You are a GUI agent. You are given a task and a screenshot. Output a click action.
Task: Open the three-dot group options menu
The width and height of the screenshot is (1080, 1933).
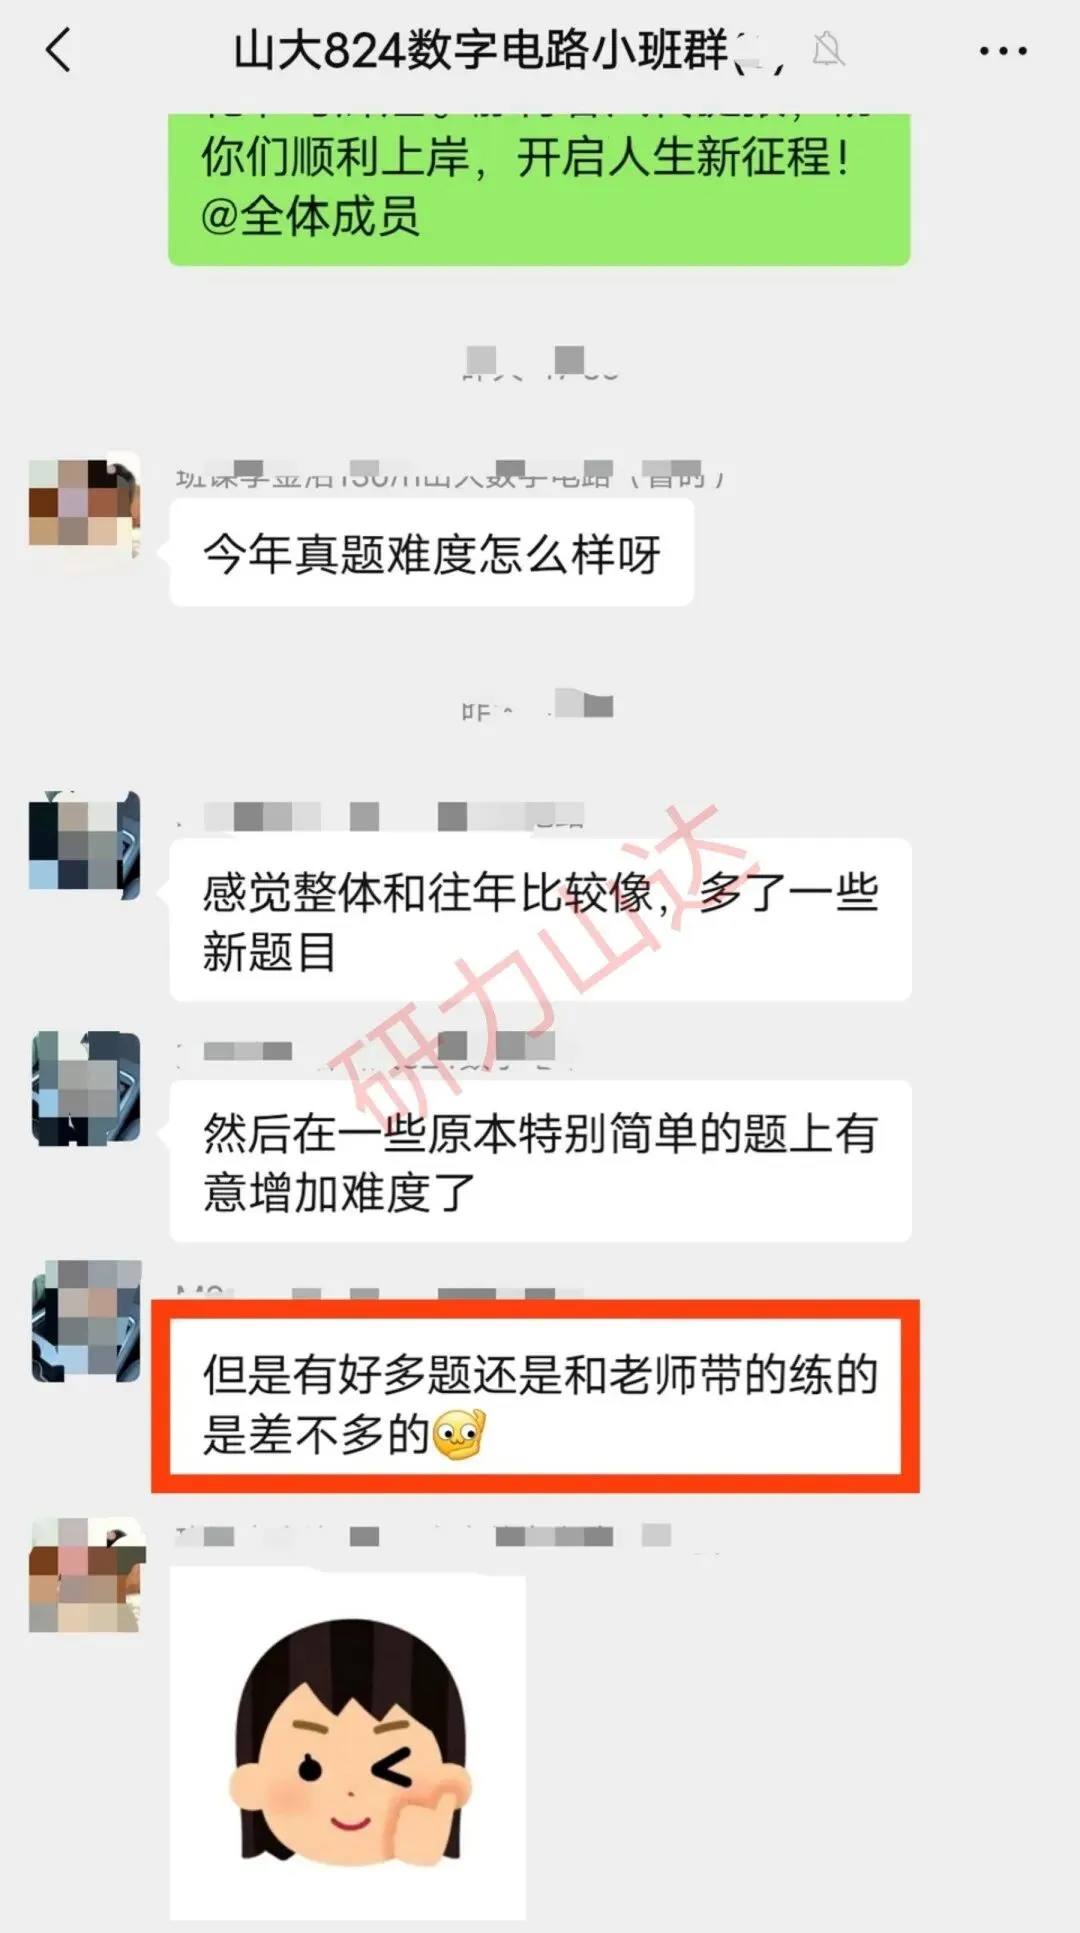pyautogui.click(x=1002, y=51)
